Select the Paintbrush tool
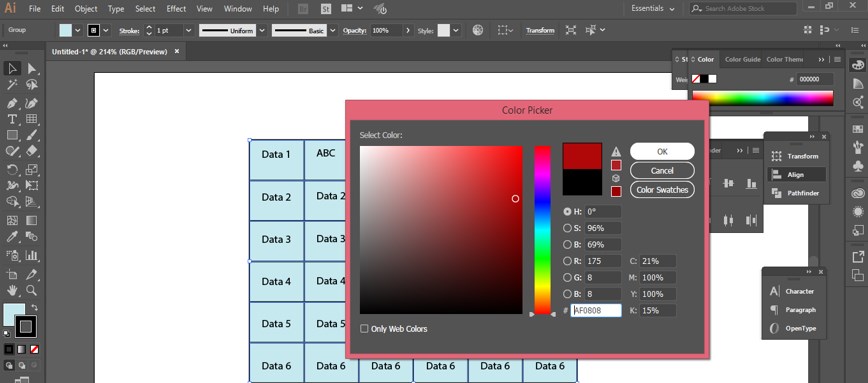 [32, 135]
